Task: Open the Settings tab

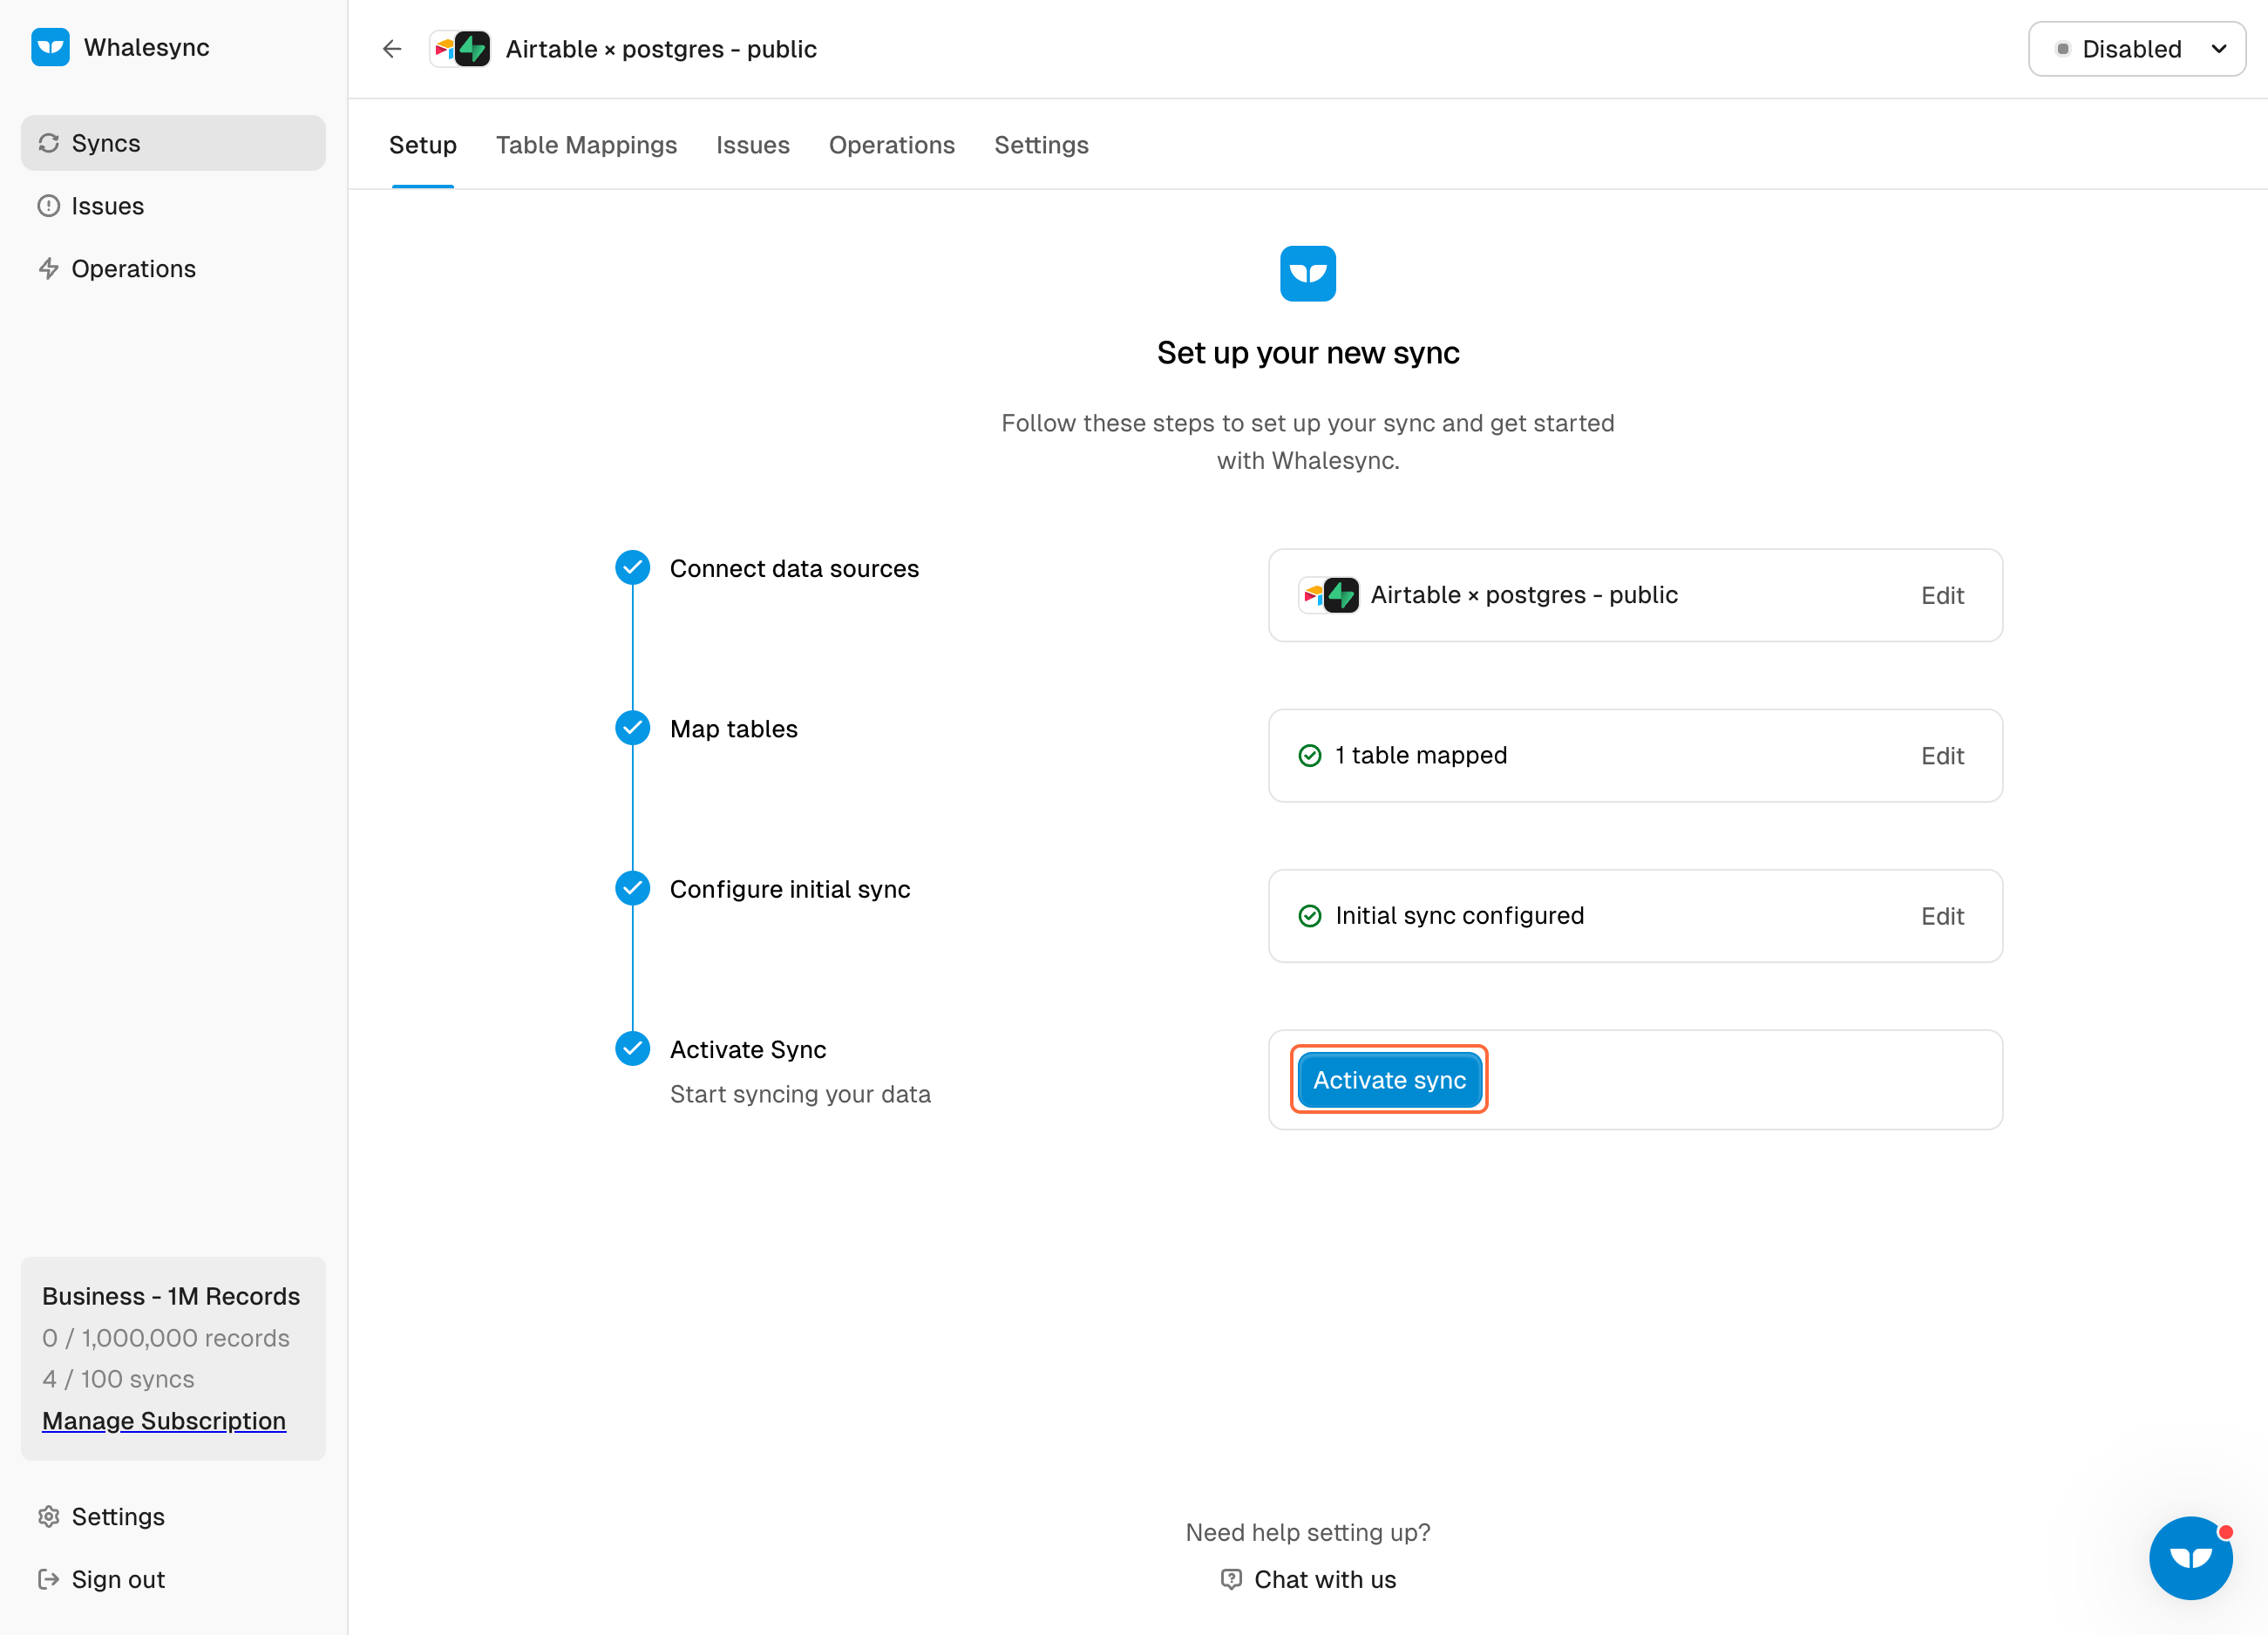Action: 1042,145
